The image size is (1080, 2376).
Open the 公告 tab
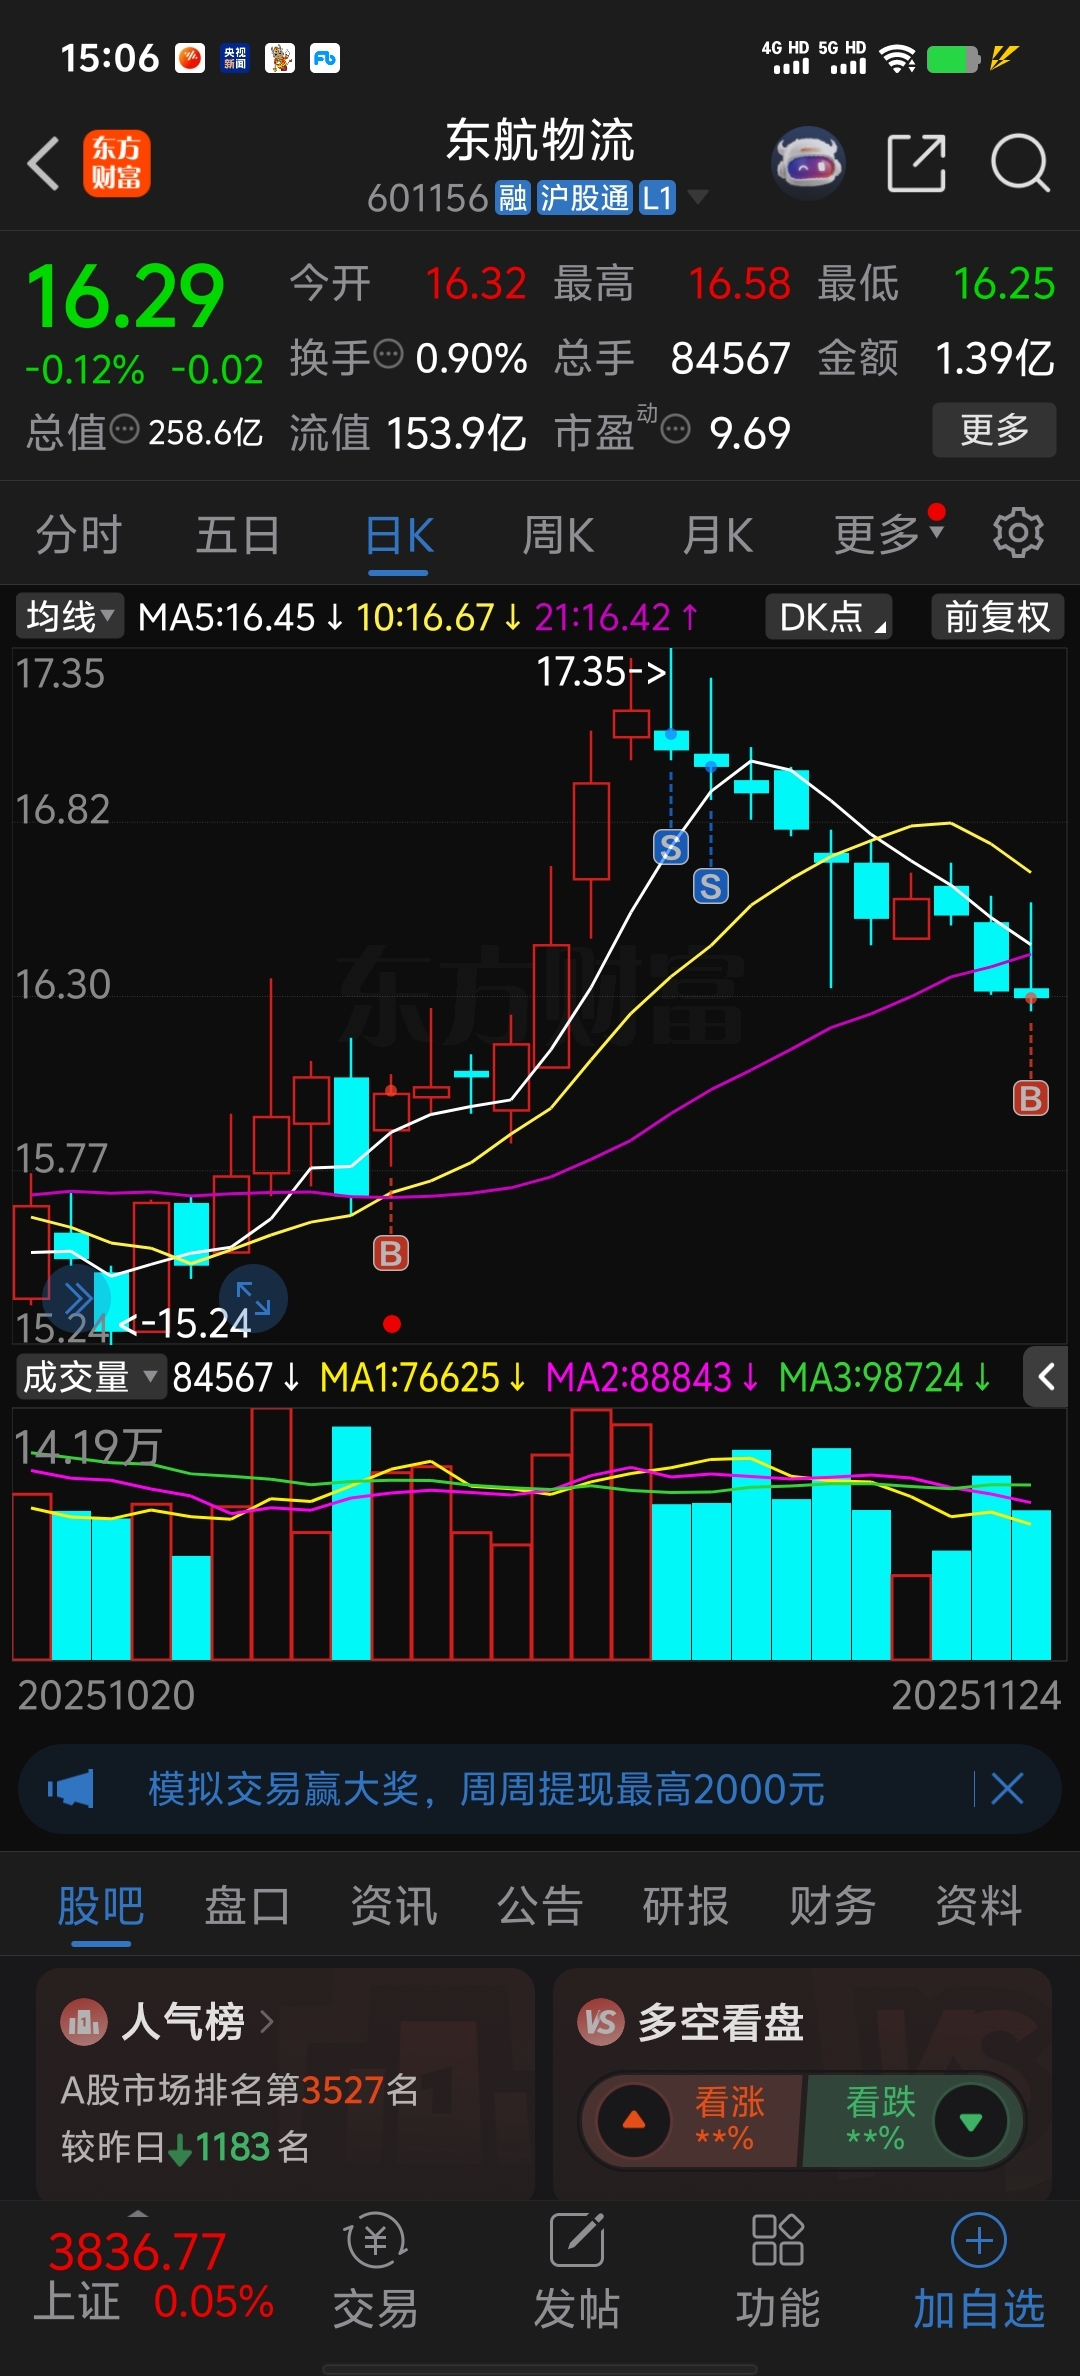540,1905
